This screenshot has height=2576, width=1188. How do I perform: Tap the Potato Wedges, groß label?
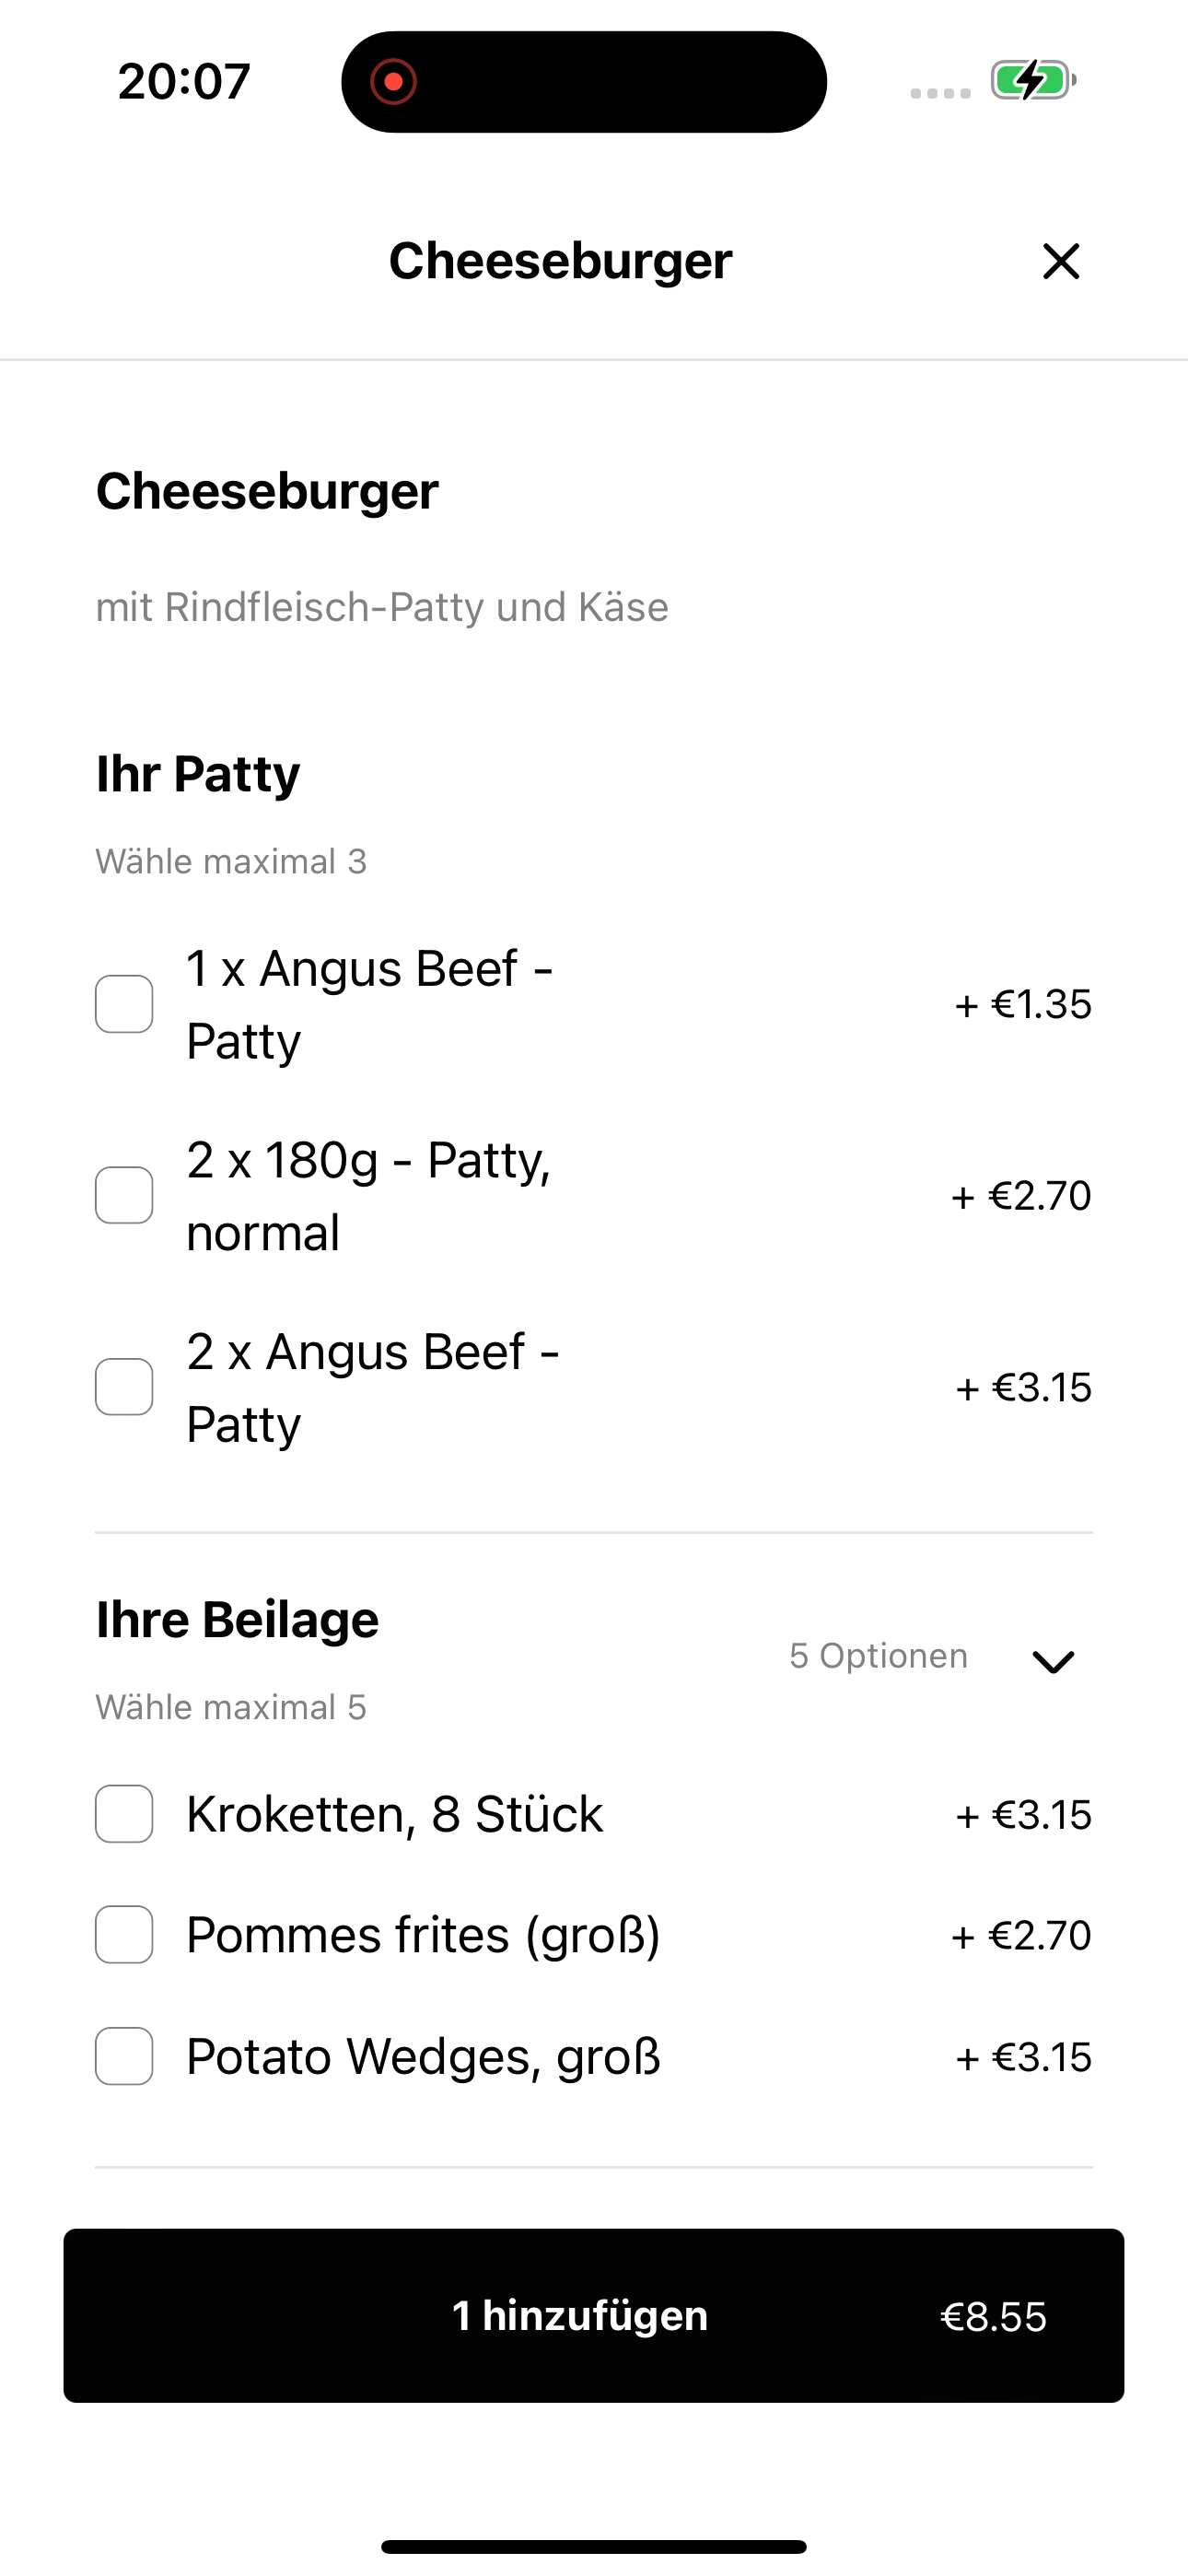point(424,2057)
